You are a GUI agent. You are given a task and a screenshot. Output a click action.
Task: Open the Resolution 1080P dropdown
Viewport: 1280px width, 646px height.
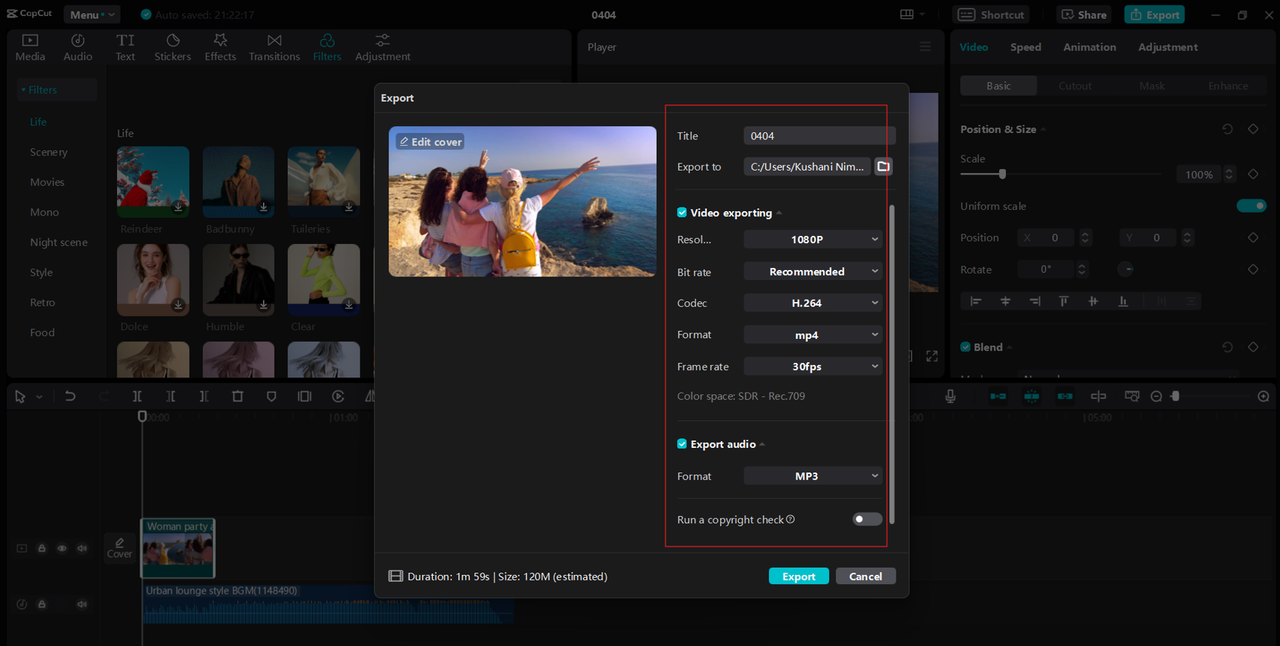click(813, 239)
